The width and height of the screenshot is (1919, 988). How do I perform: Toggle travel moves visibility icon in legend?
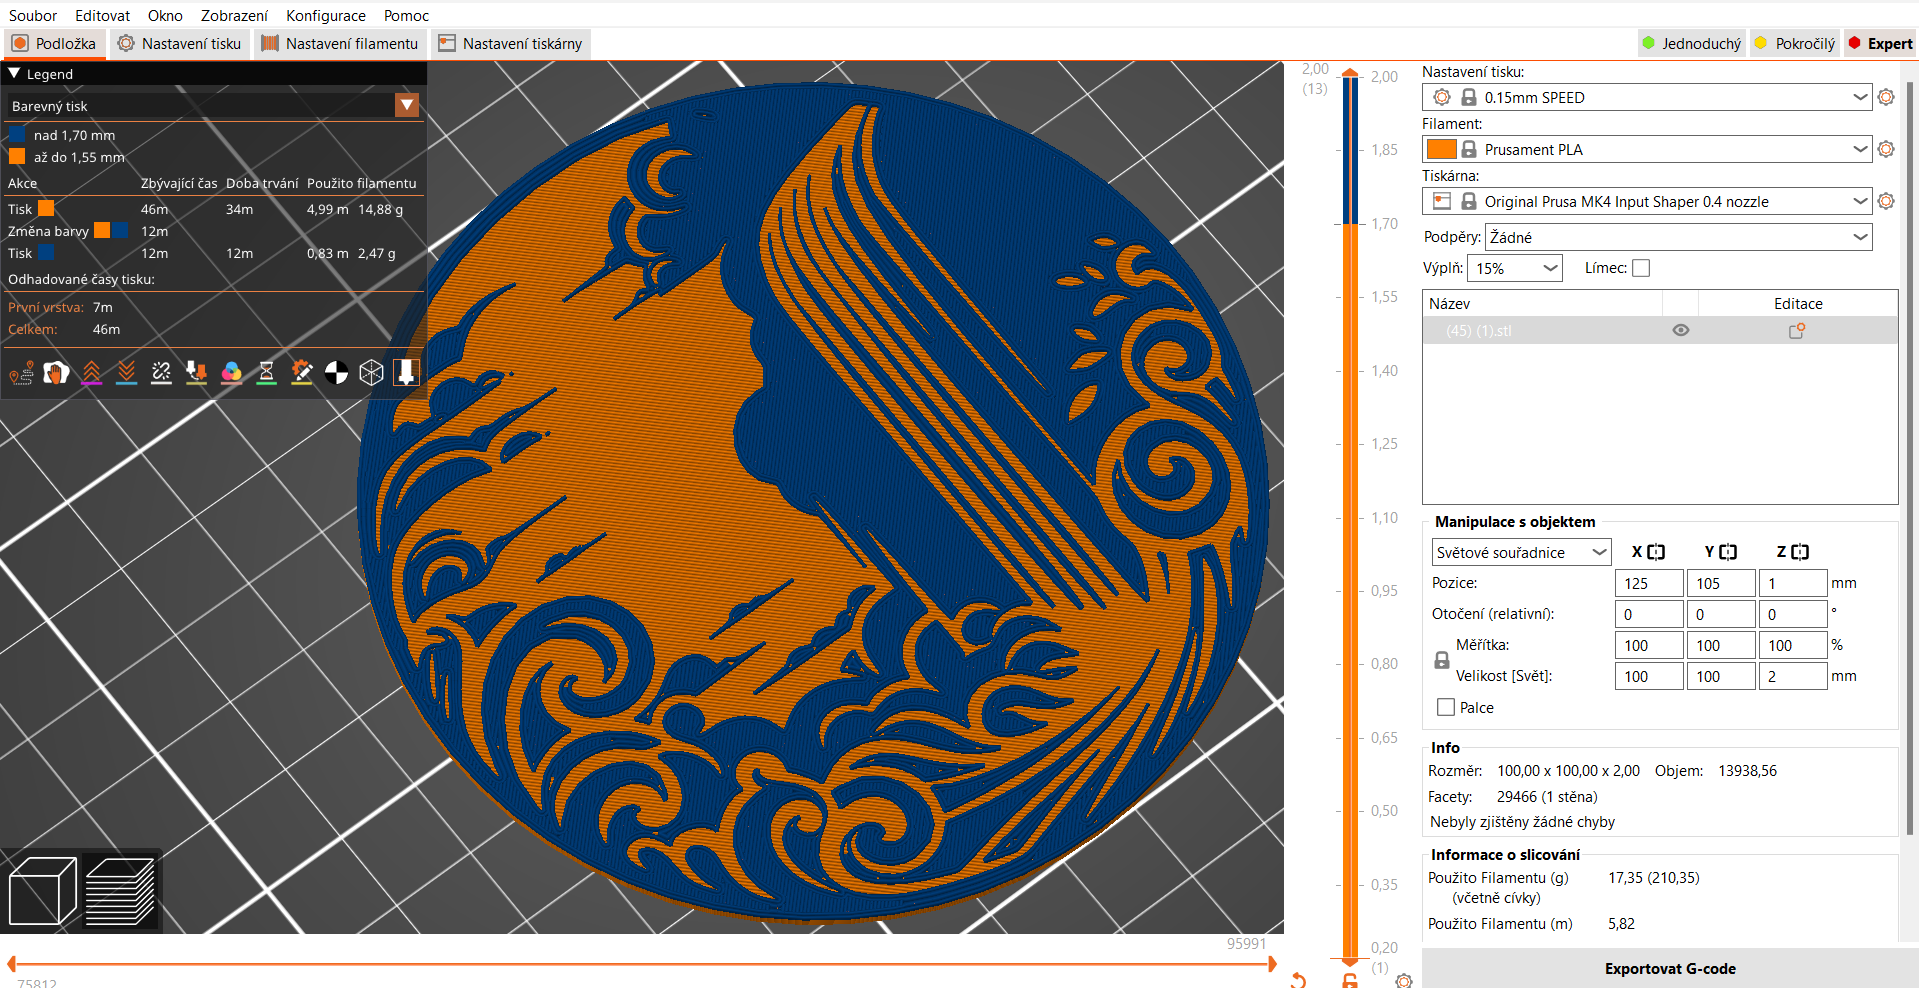pyautogui.click(x=21, y=373)
